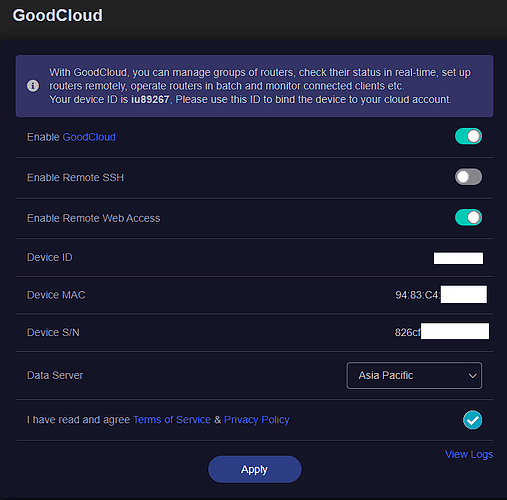Uncheck the Terms of Service agreement checkbox
This screenshot has height=500, width=507.
click(472, 420)
